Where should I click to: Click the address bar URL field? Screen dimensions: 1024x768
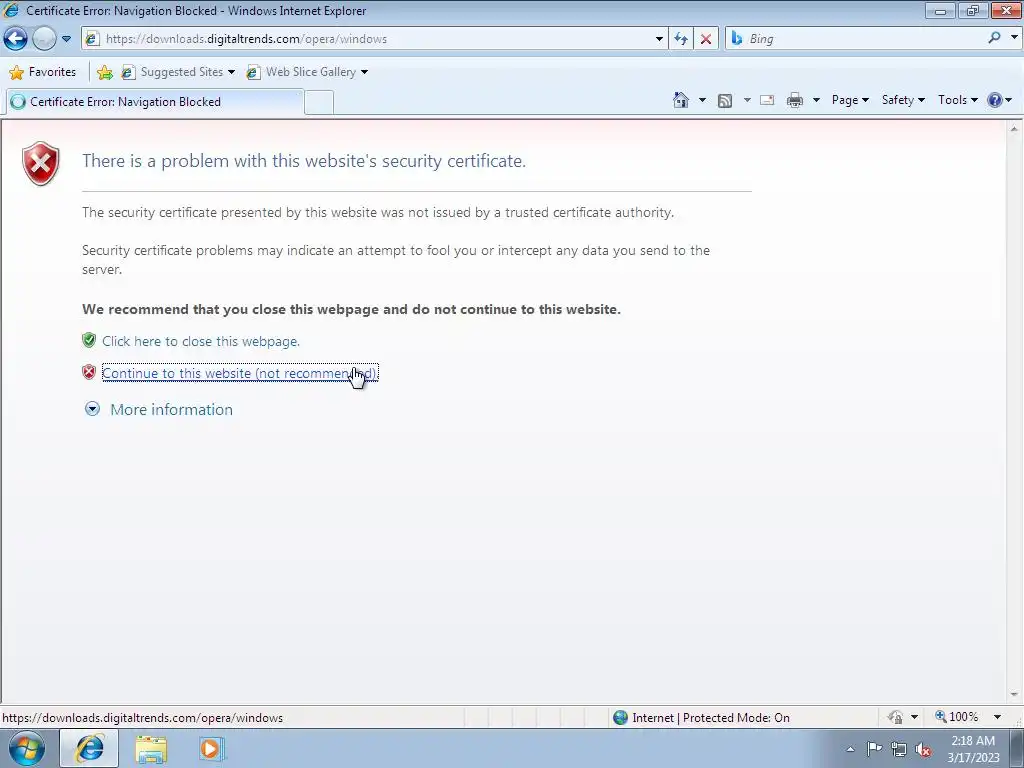click(376, 39)
